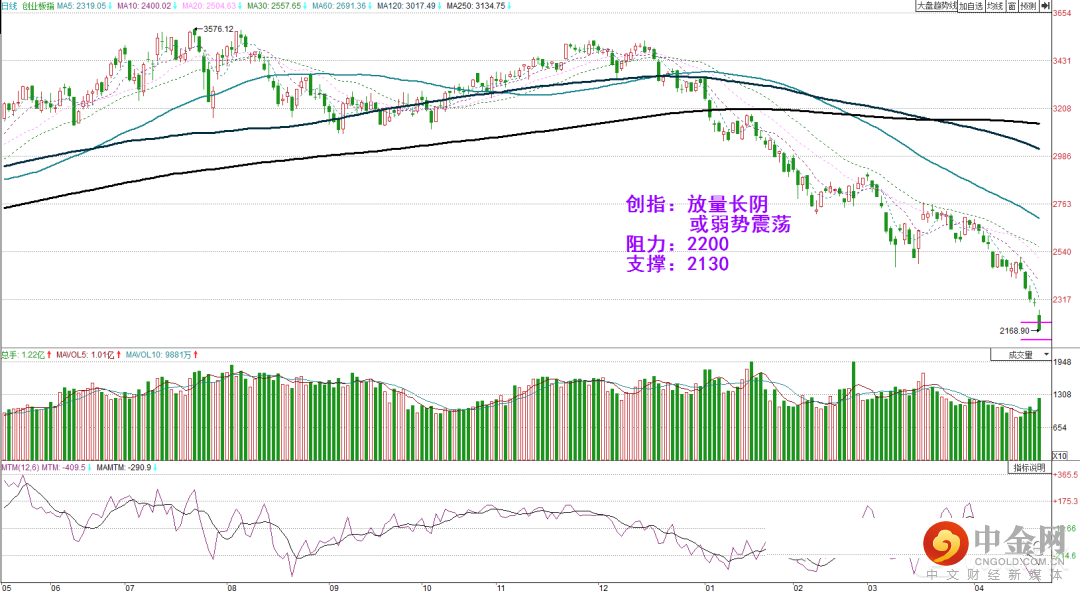Screen dimensions: 1080x593
Task: Click the arrow-to-bar icon at top right
Action: [x=1046, y=6]
